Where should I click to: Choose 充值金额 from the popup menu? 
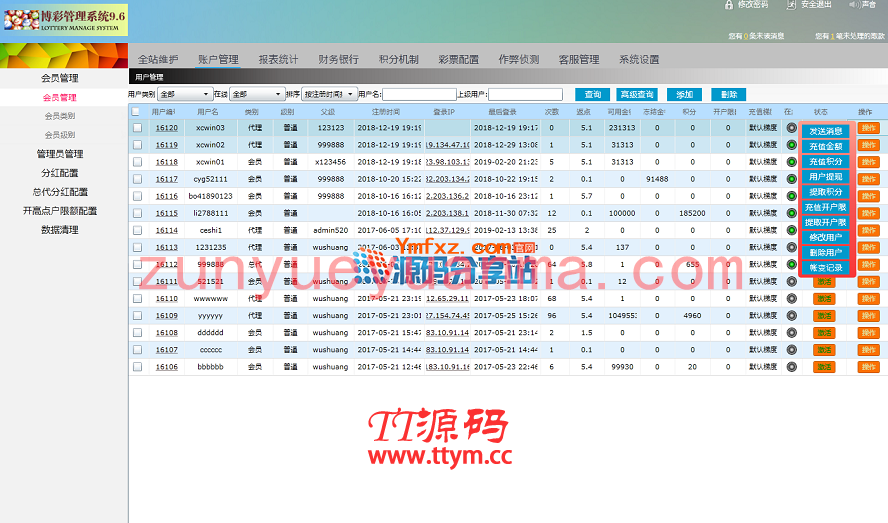tap(826, 146)
